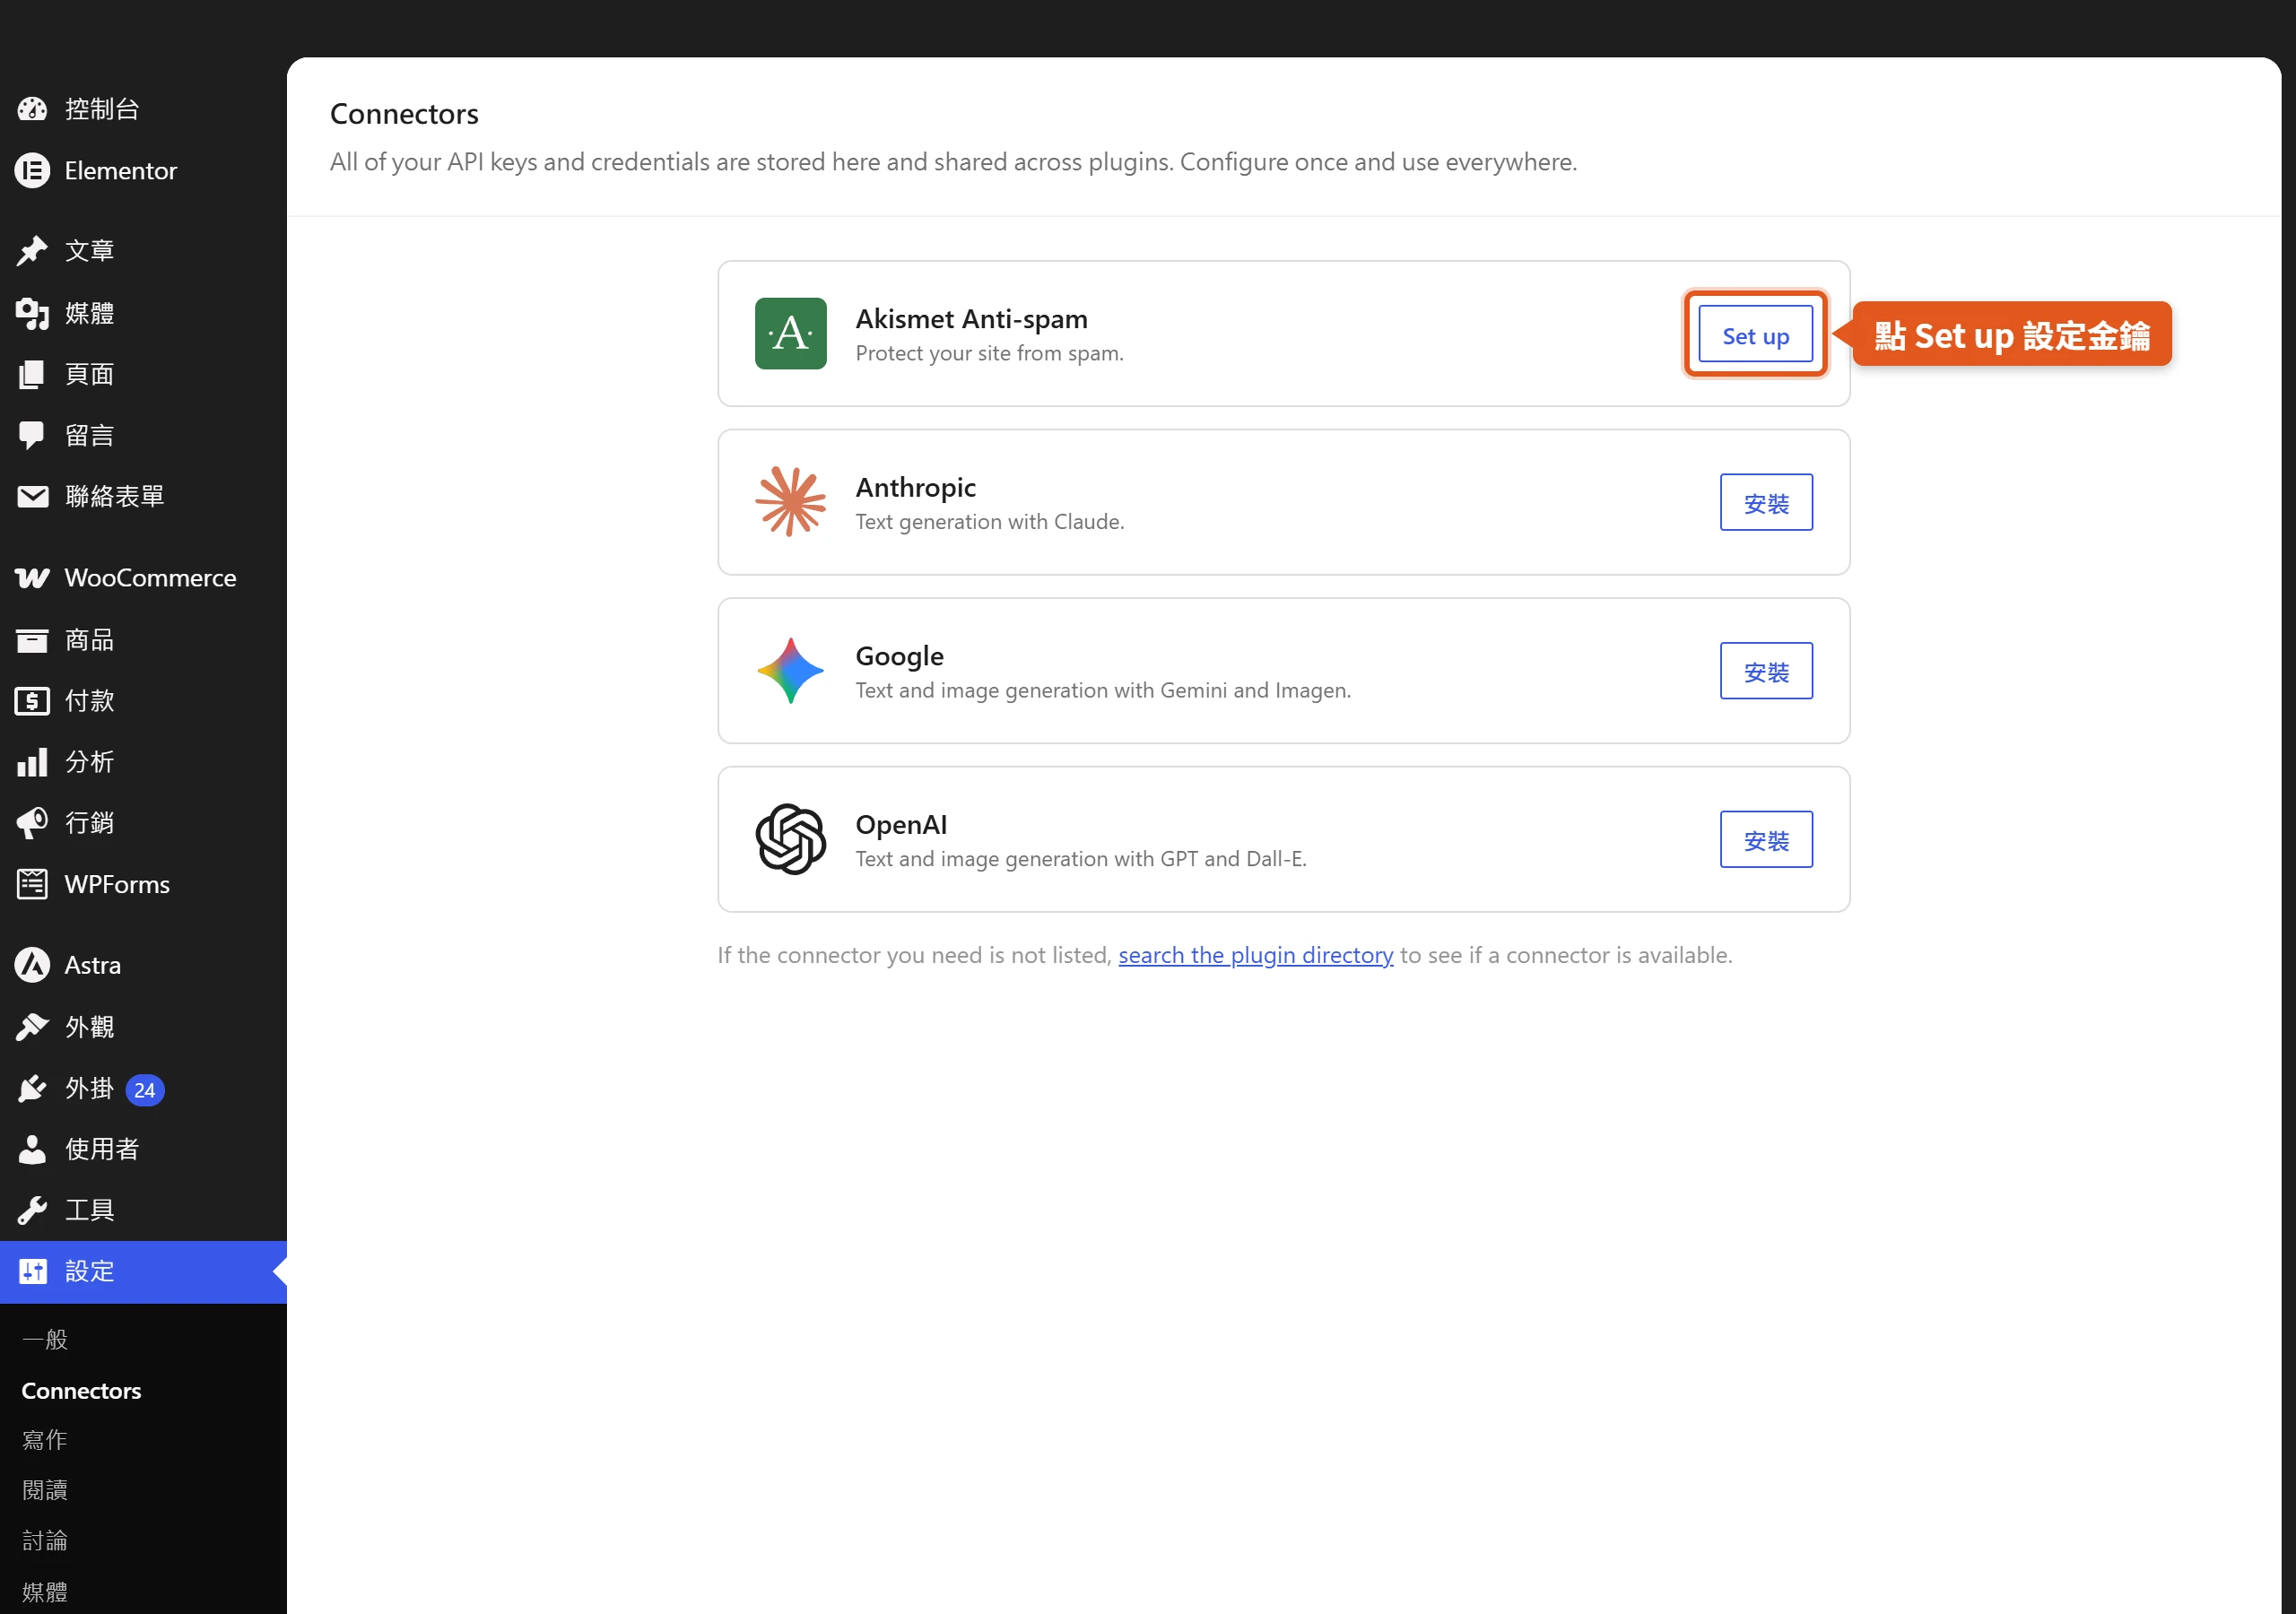This screenshot has width=2296, height=1614.
Task: Open the 媒體 media library icon
Action: pos(32,313)
